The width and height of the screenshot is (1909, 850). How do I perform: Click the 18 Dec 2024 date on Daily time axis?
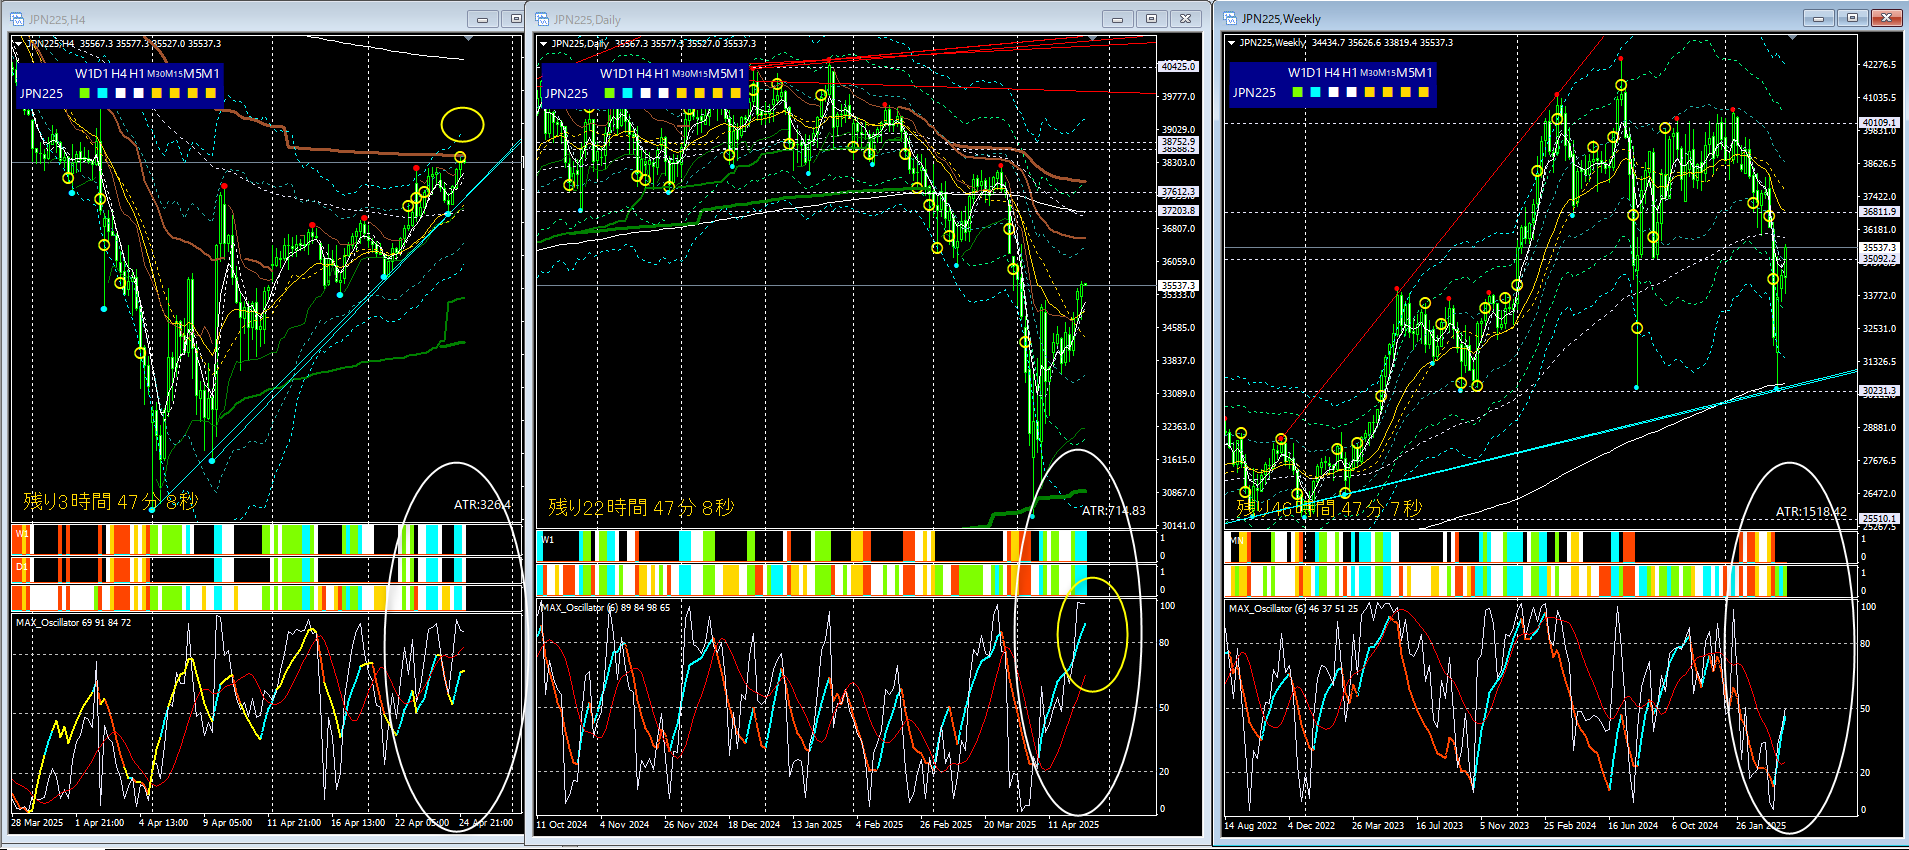tap(754, 825)
